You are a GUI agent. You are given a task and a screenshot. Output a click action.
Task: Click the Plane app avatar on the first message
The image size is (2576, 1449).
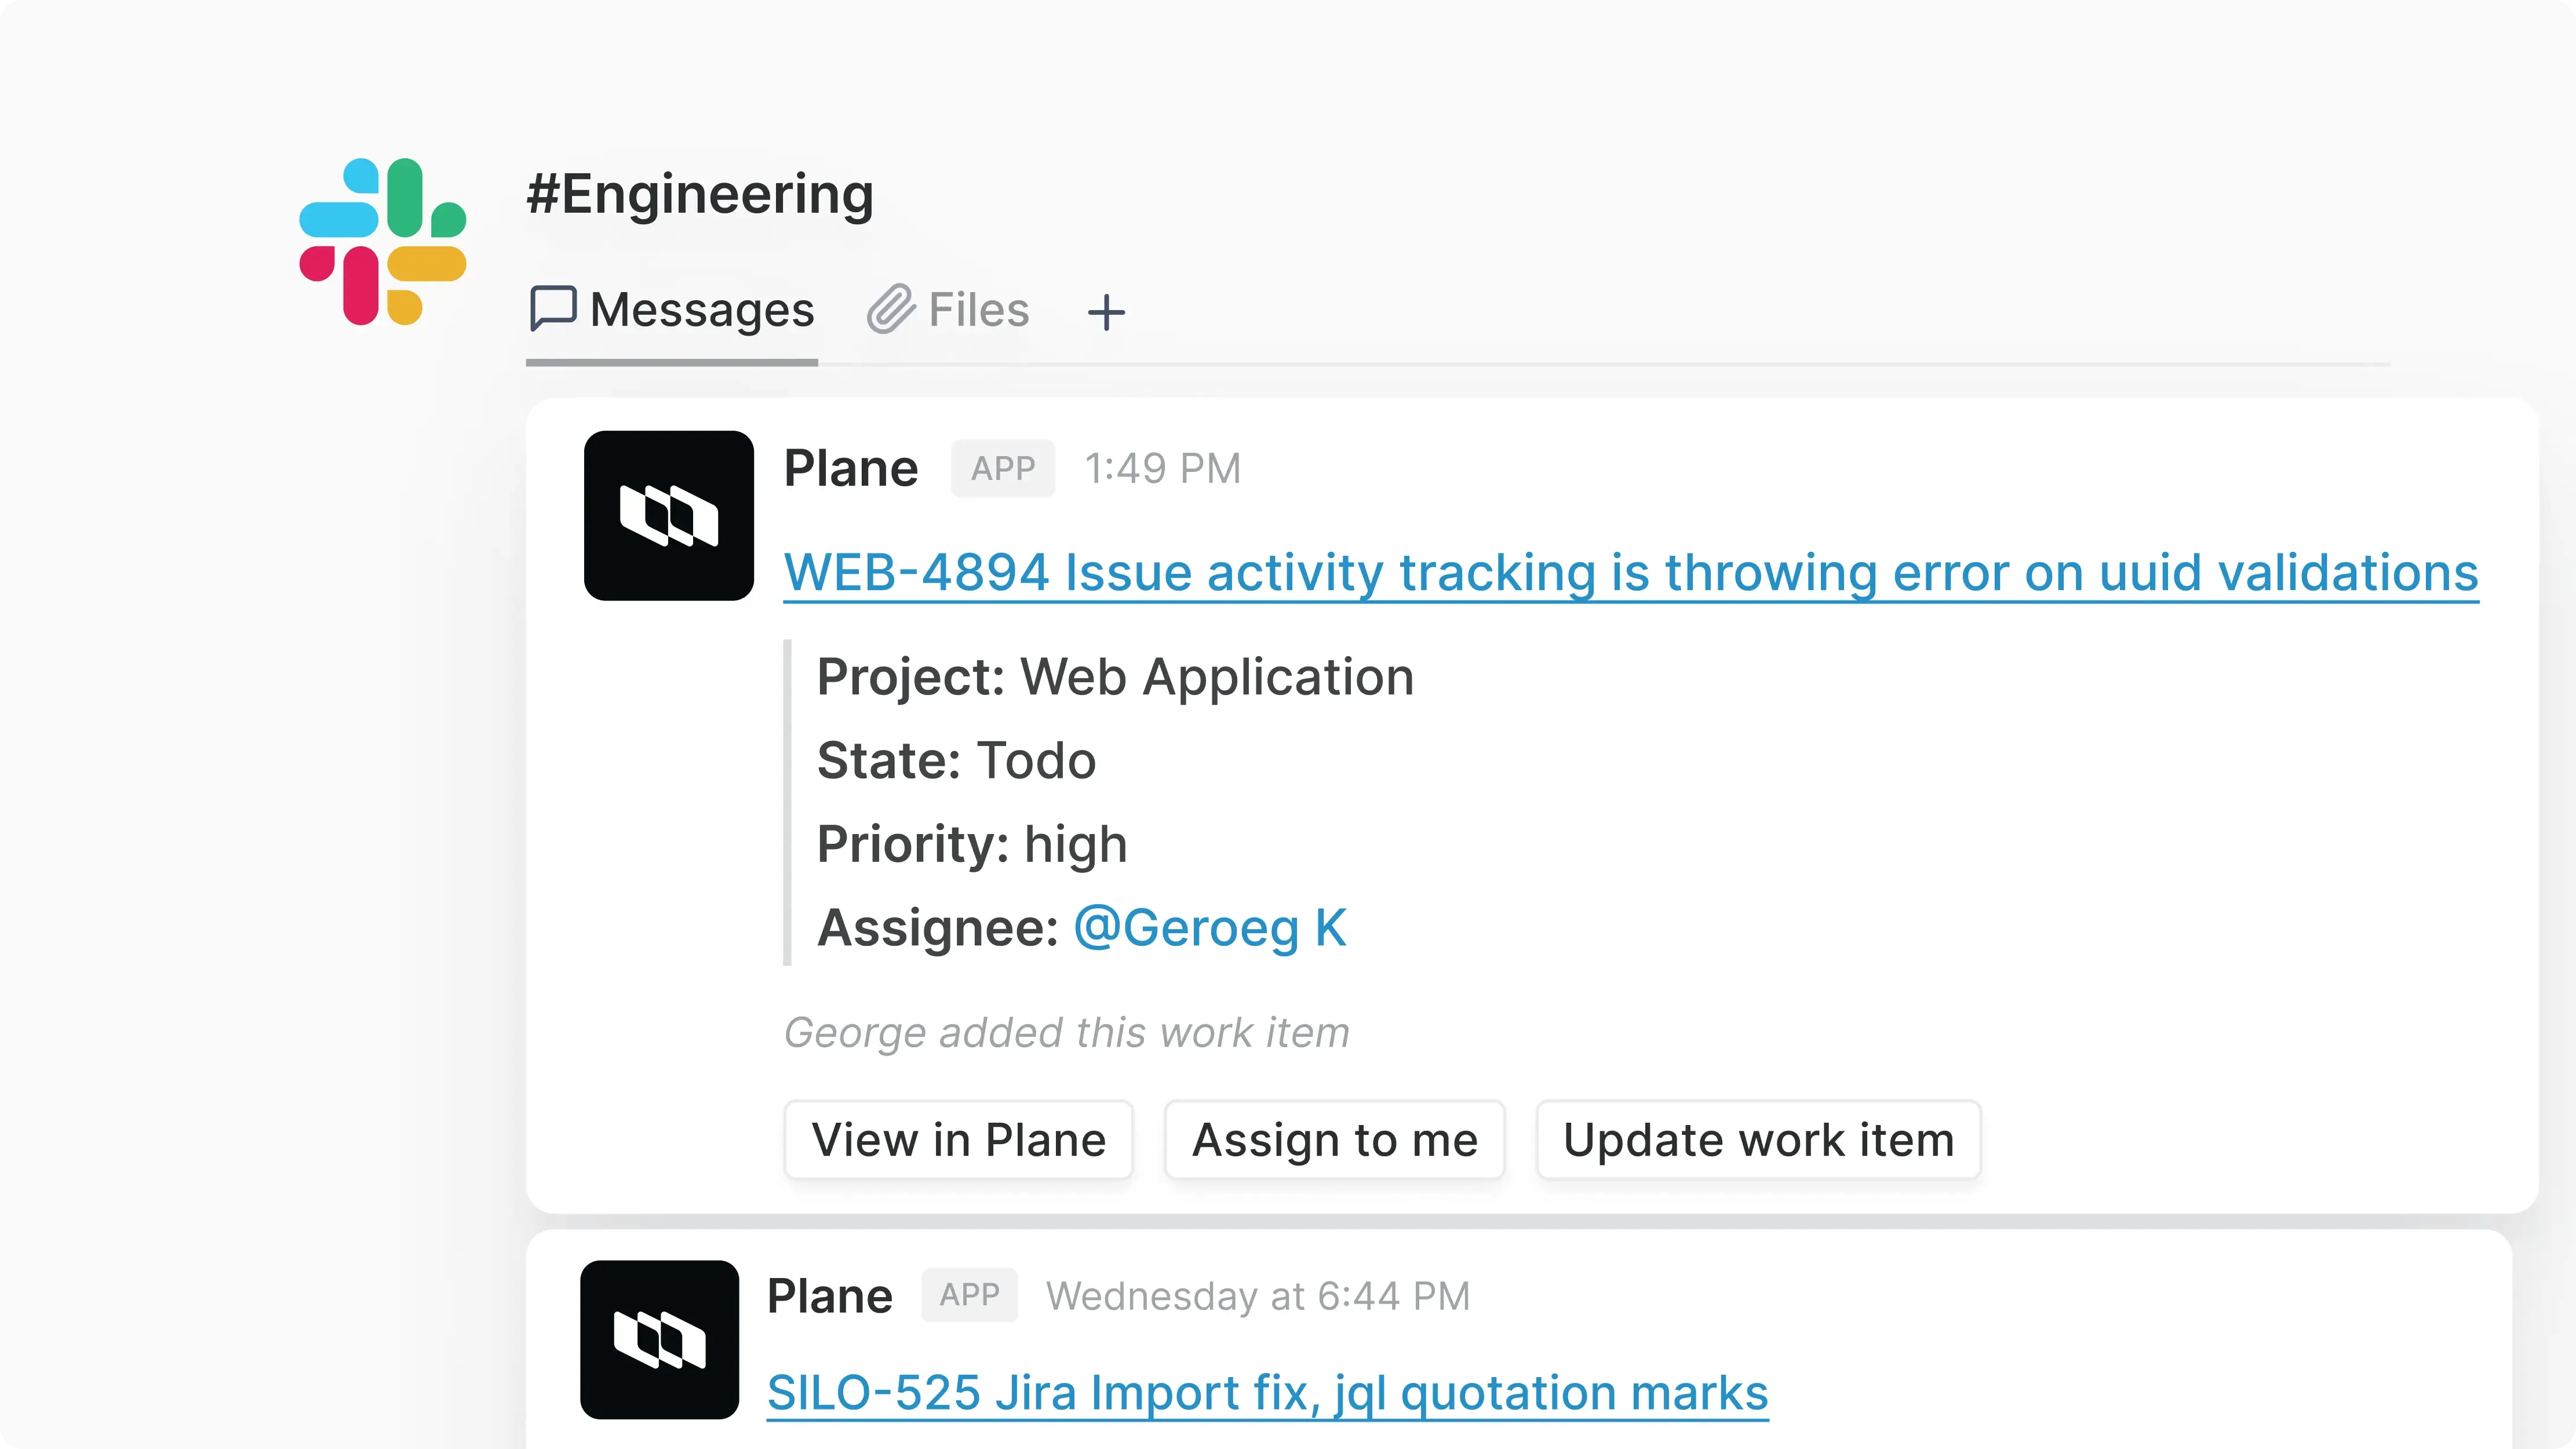coord(668,516)
